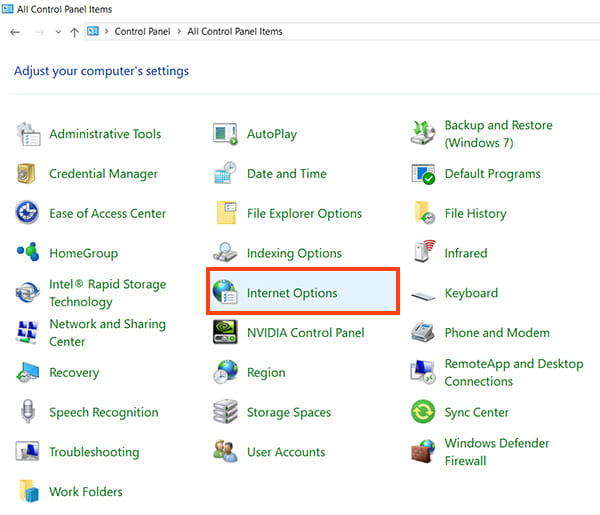Open the NVIDIA Control Panel icon
The height and width of the screenshot is (515, 600).
click(226, 333)
